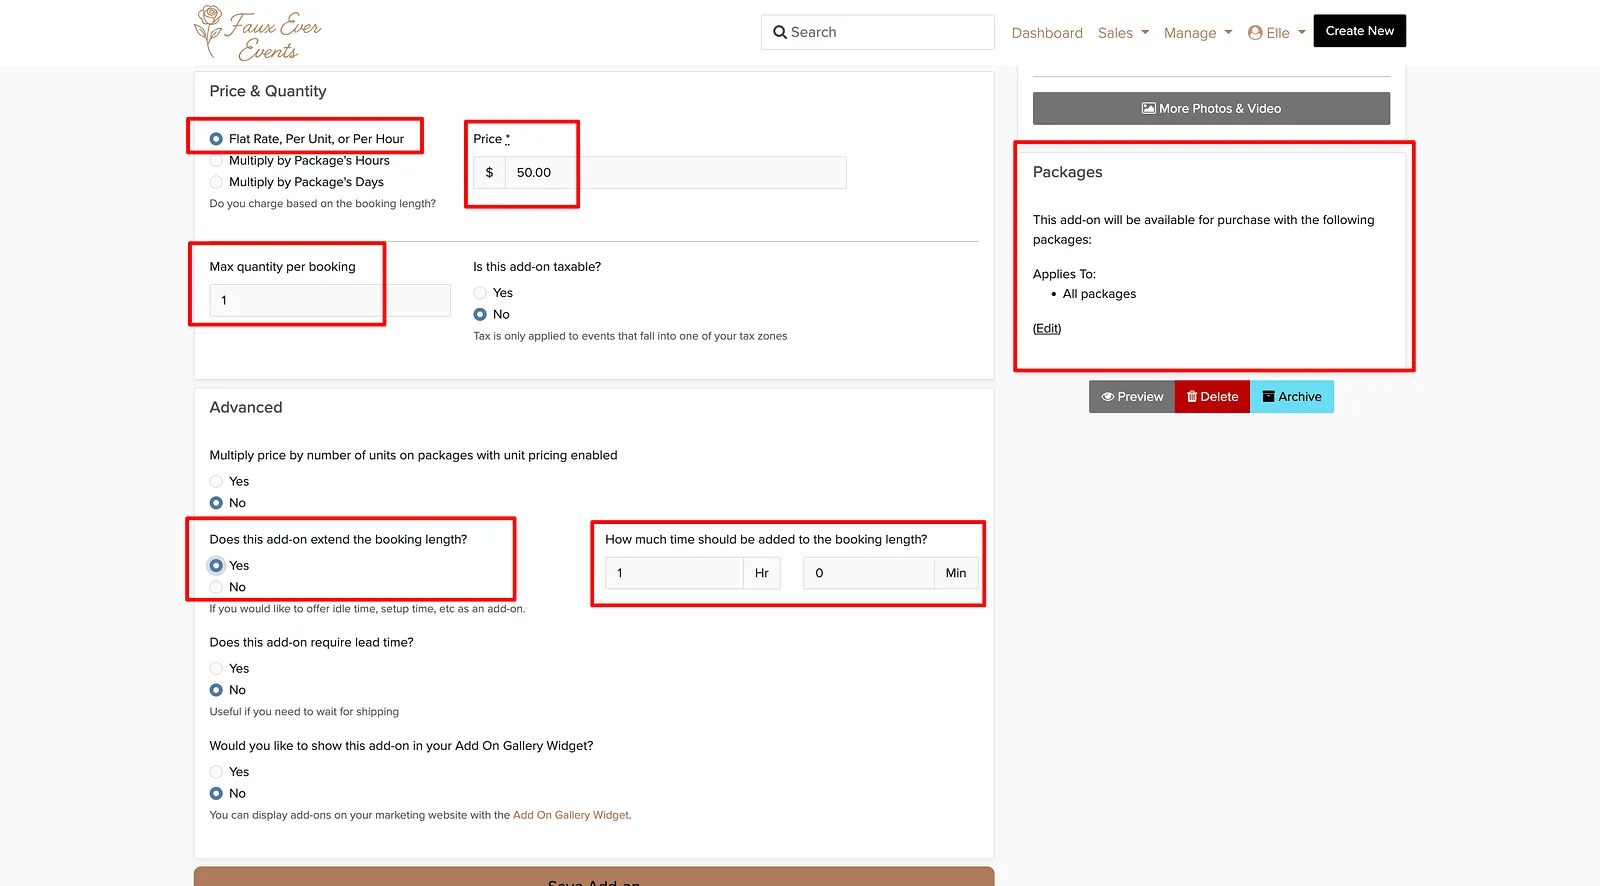Image resolution: width=1600 pixels, height=886 pixels.
Task: Click the Preview button
Action: [1132, 397]
